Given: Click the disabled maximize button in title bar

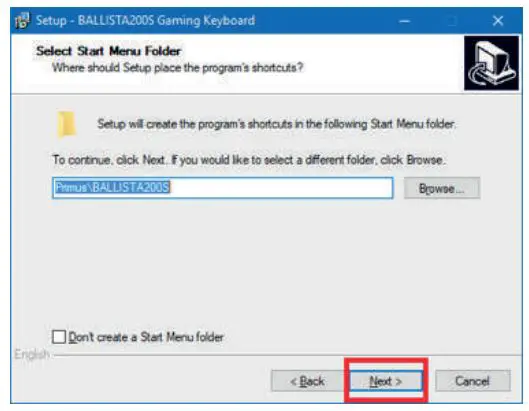Looking at the screenshot, I should [452, 21].
